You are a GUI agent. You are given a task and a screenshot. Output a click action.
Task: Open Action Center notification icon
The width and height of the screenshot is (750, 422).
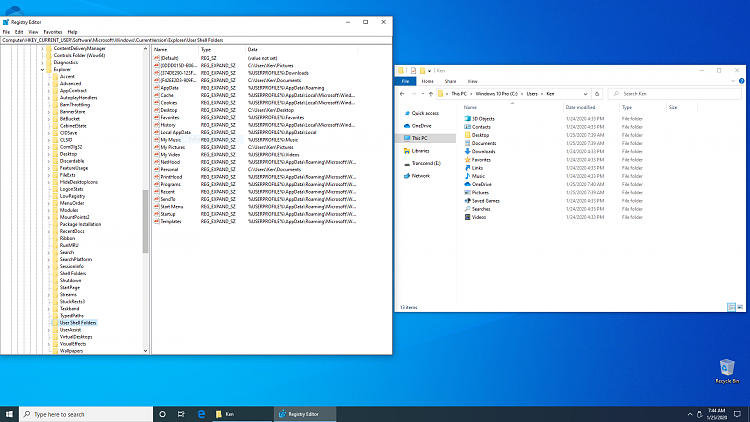pyautogui.click(x=738, y=414)
